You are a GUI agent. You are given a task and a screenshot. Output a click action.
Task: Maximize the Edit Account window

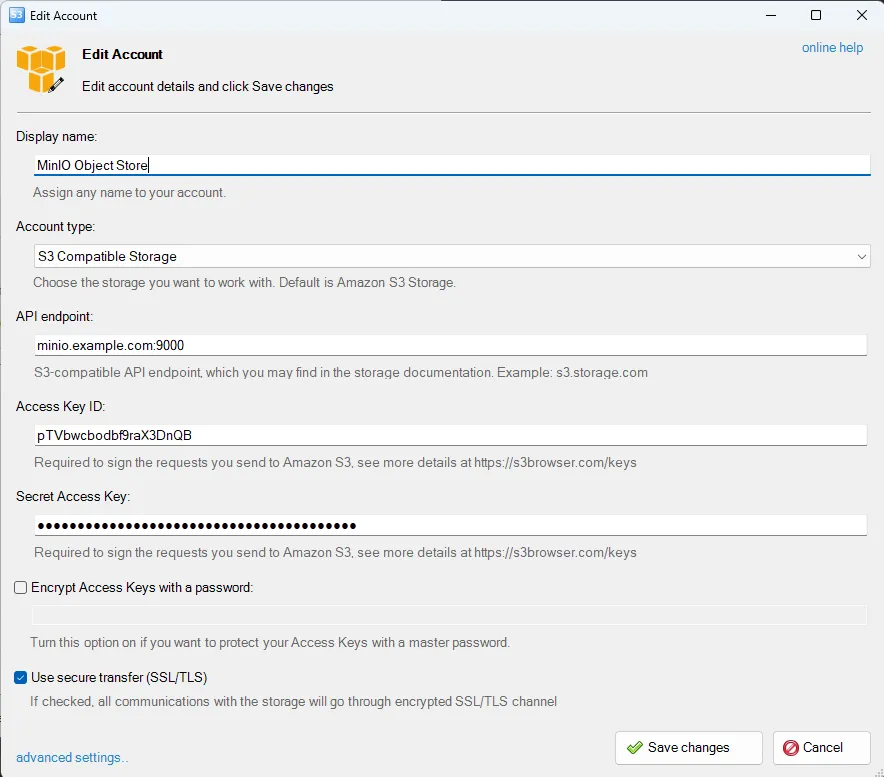[815, 15]
